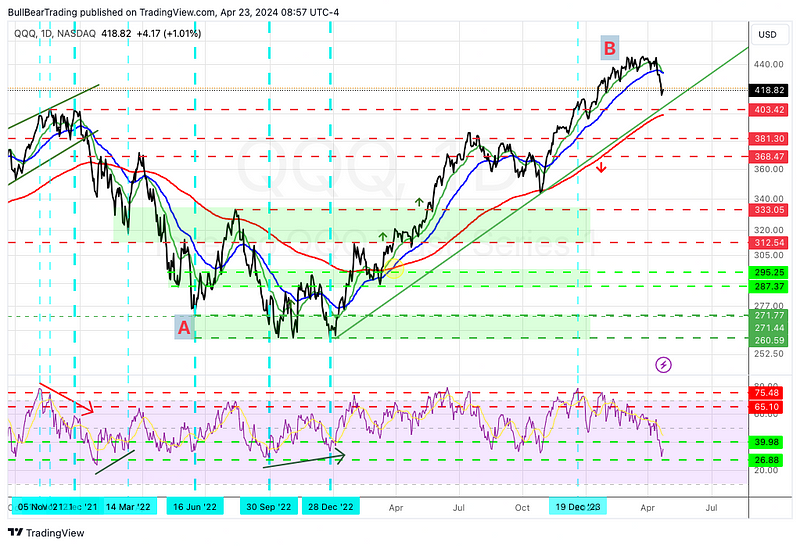800x546 pixels.
Task: Click the 305.00 price axis value
Action: [768, 255]
